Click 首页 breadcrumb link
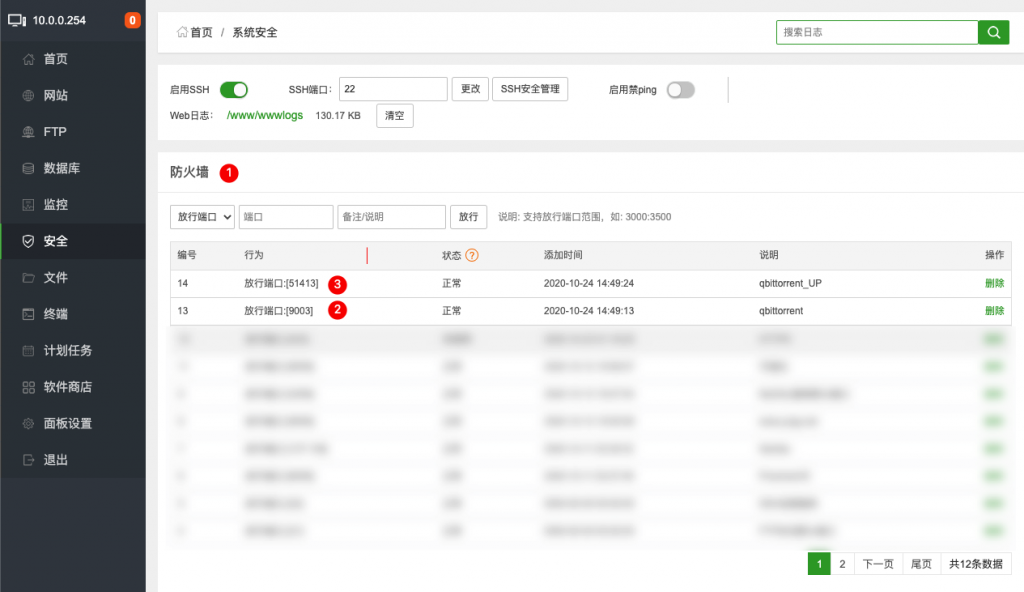This screenshot has width=1024, height=592. click(201, 32)
